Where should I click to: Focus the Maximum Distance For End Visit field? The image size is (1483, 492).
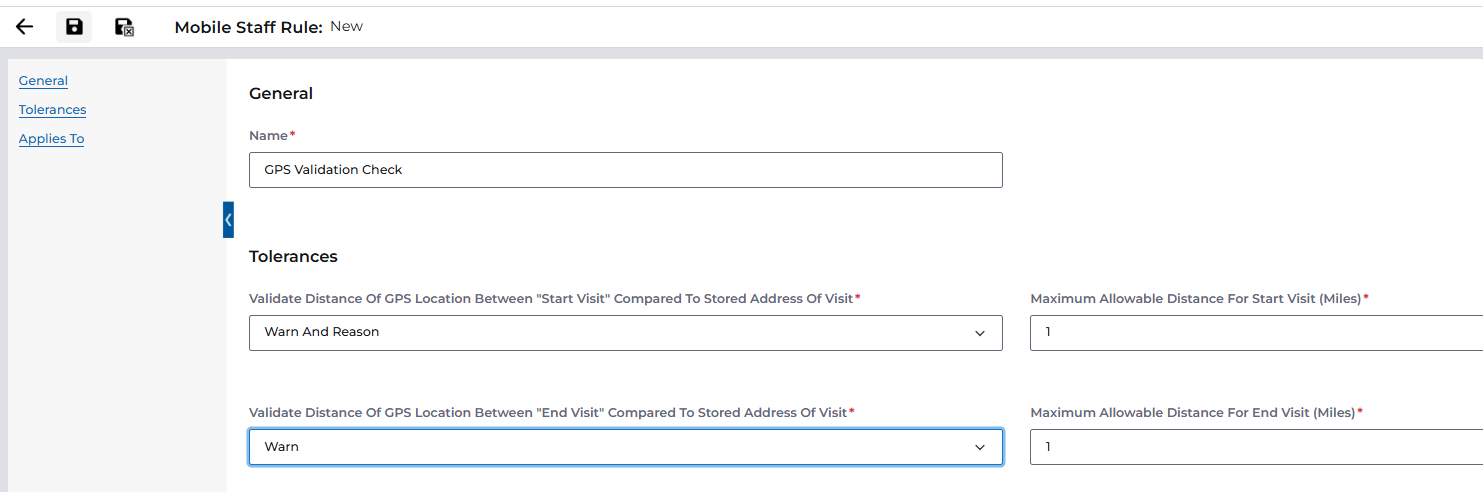click(1255, 447)
